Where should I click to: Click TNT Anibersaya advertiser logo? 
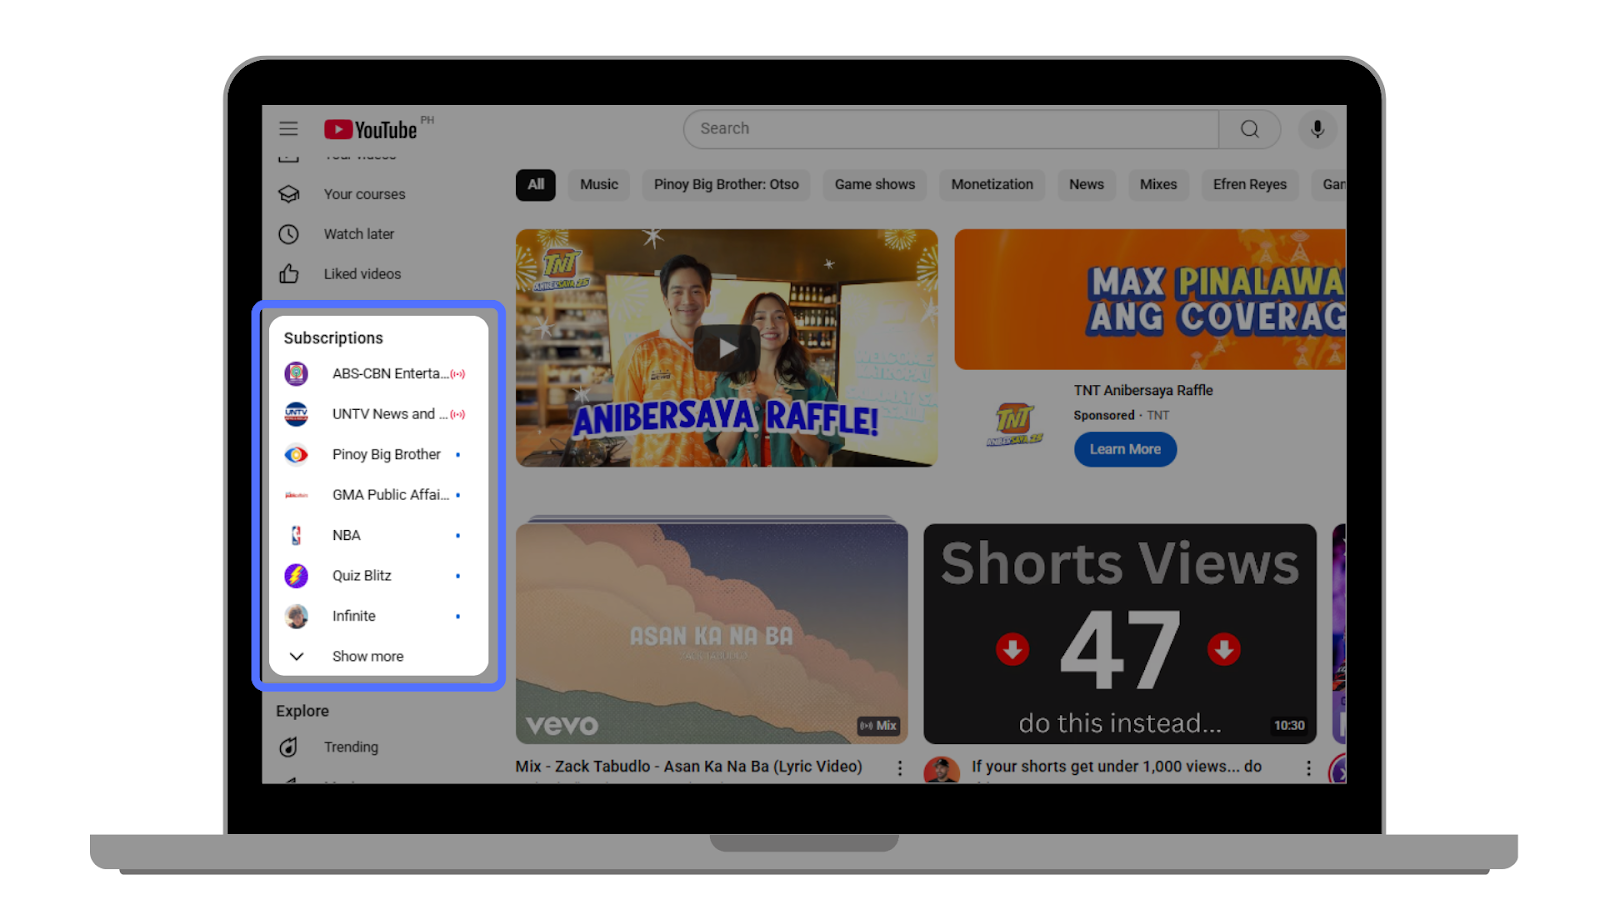[1014, 423]
